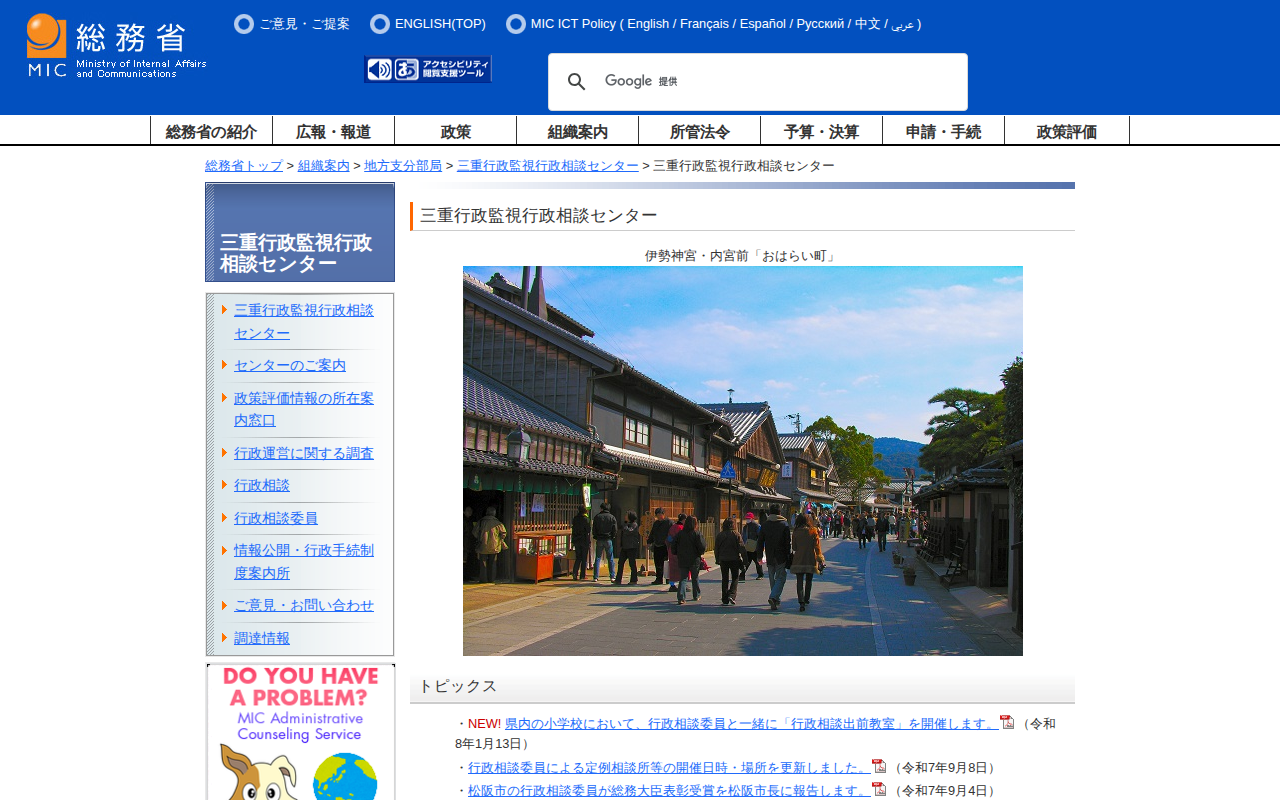Open 申請・手続 menu
Viewport: 1280px width, 800px height.
(x=943, y=131)
